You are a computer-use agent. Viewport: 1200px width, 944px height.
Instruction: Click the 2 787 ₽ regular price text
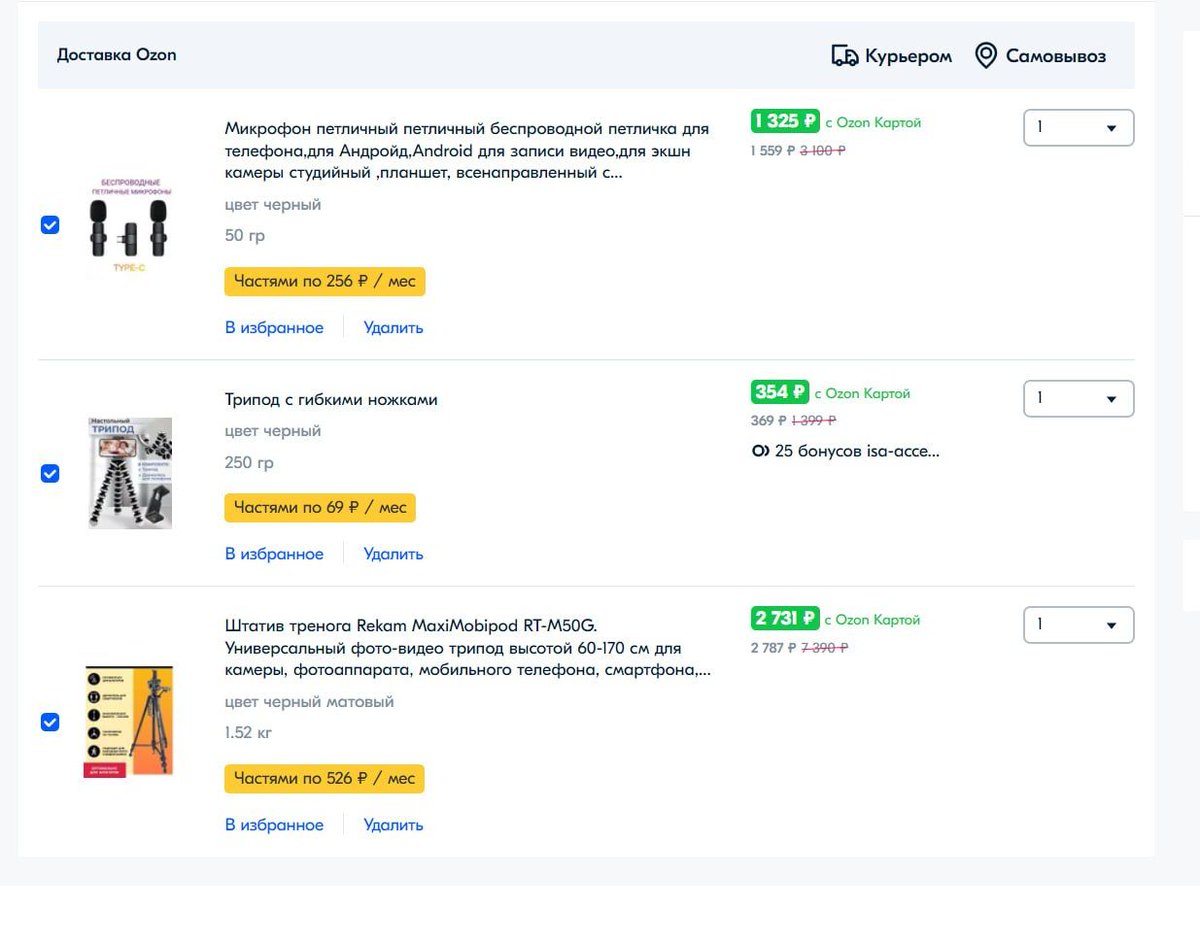(x=773, y=648)
